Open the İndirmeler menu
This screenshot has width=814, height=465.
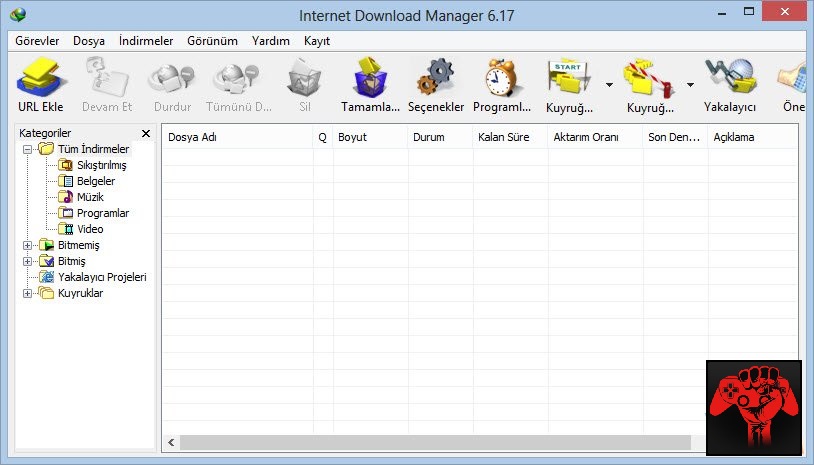click(x=146, y=41)
